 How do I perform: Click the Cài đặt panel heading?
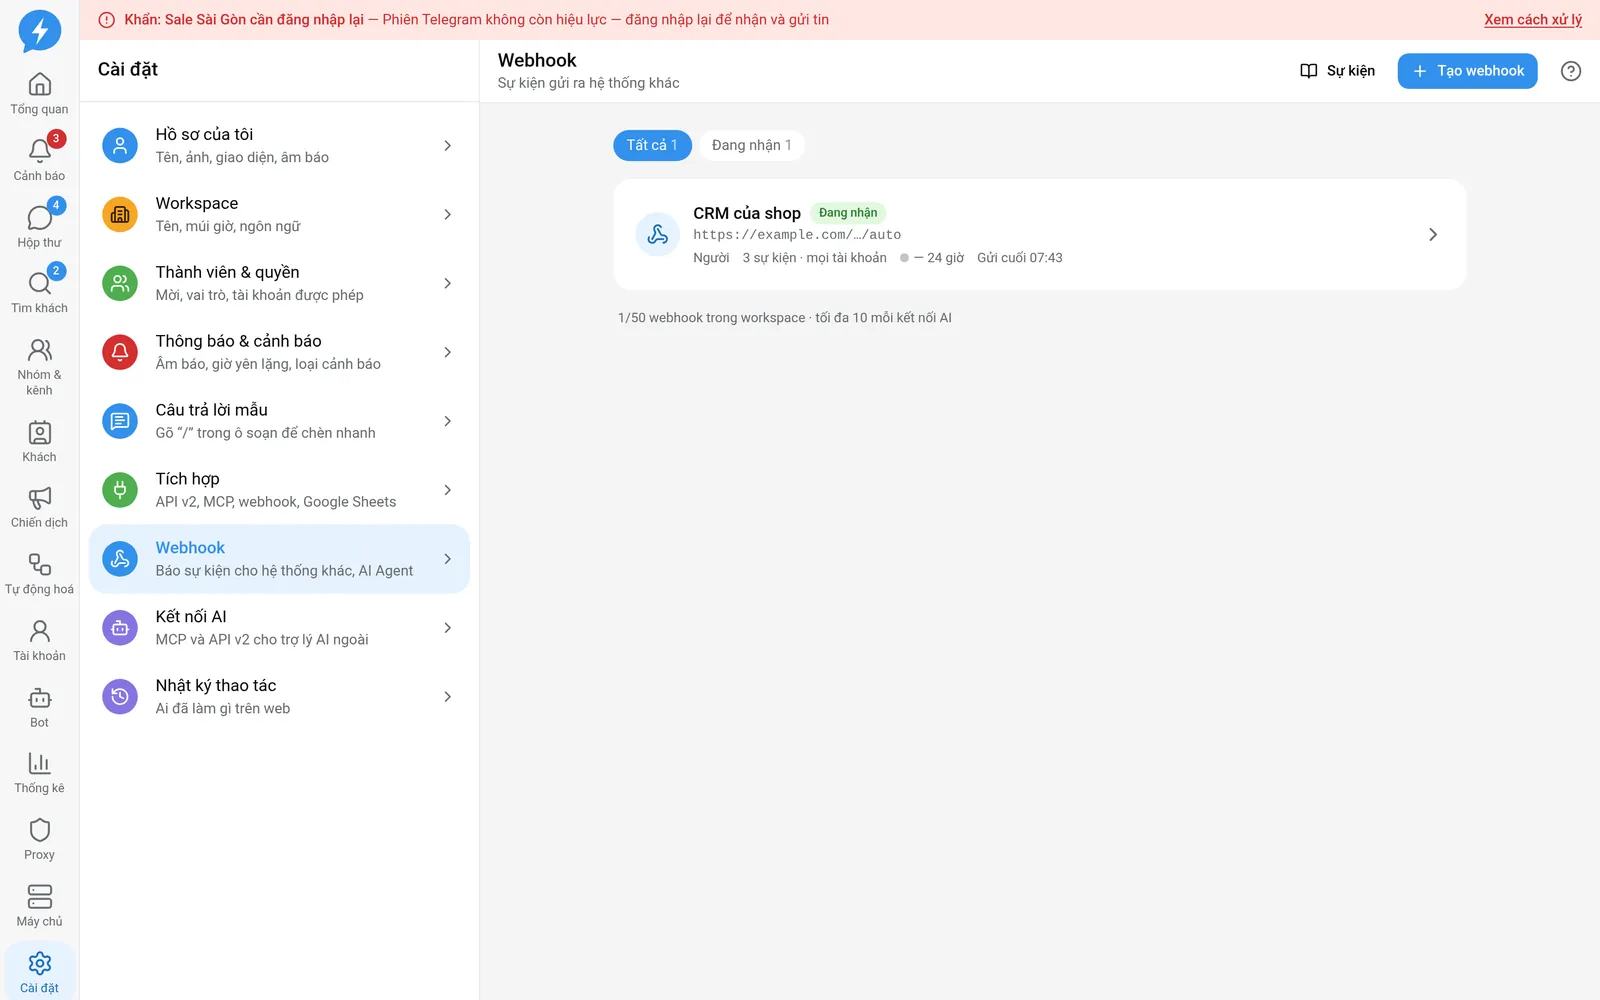pyautogui.click(x=128, y=69)
